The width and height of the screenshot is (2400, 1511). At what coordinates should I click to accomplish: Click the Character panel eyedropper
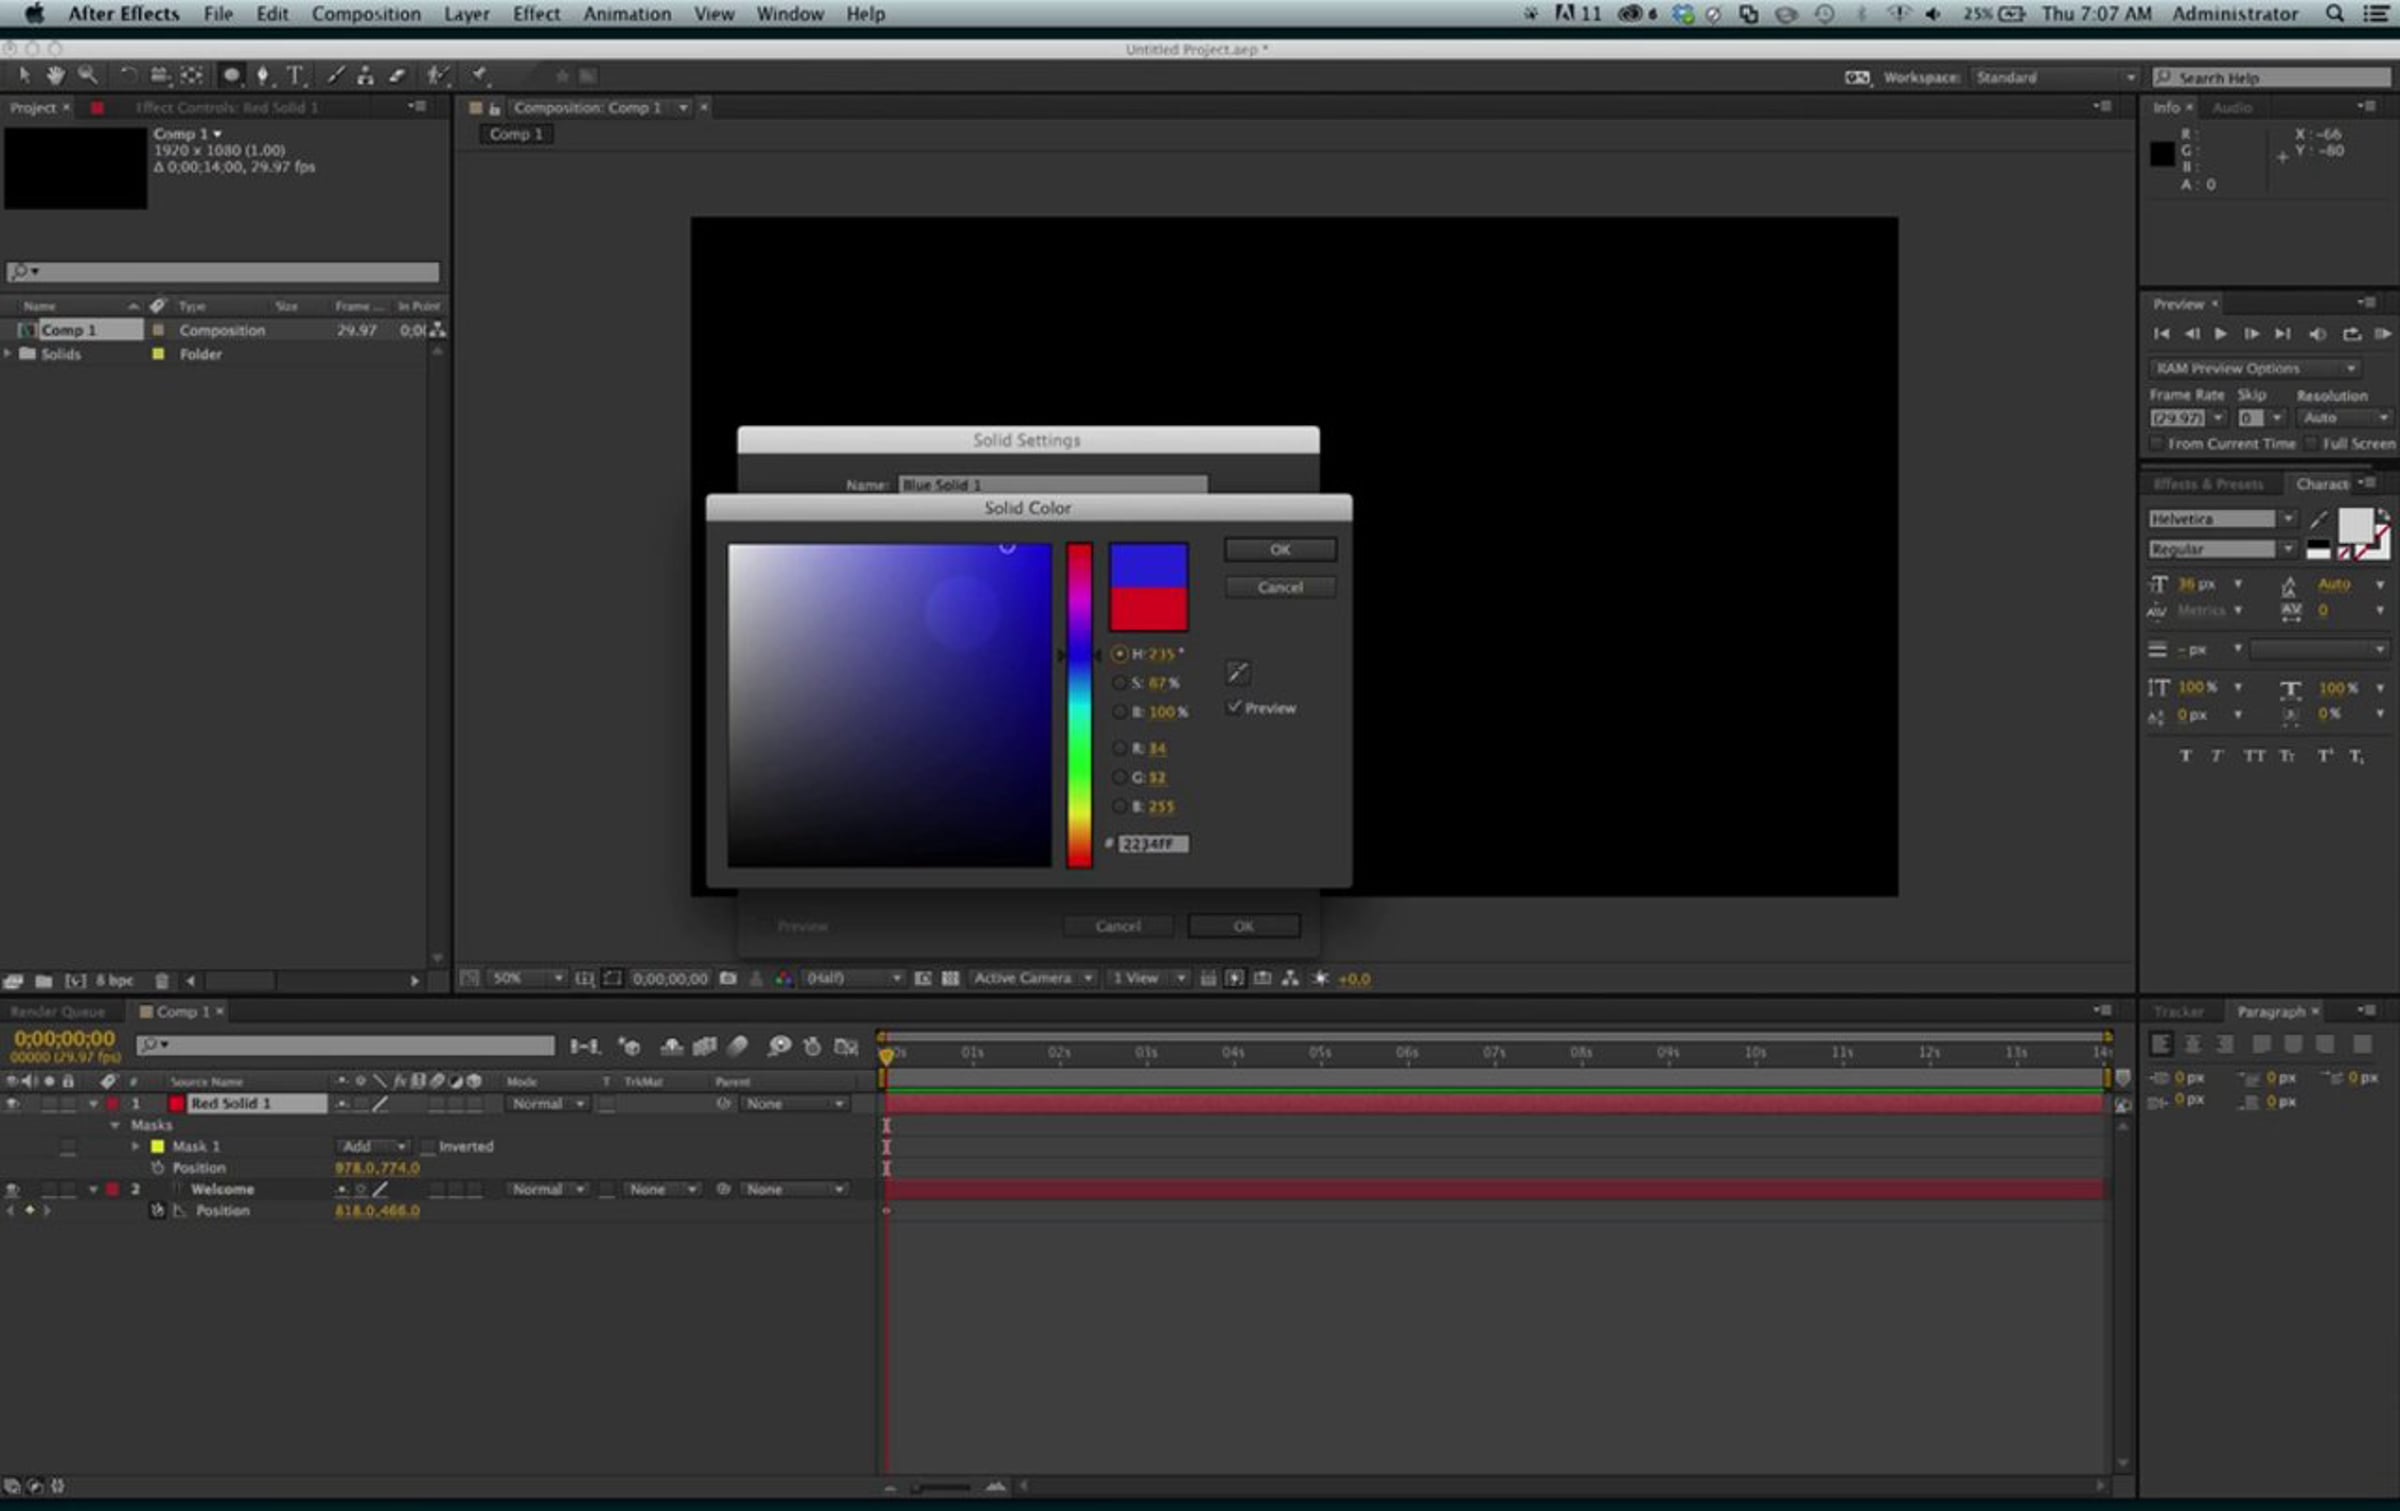coord(2318,519)
